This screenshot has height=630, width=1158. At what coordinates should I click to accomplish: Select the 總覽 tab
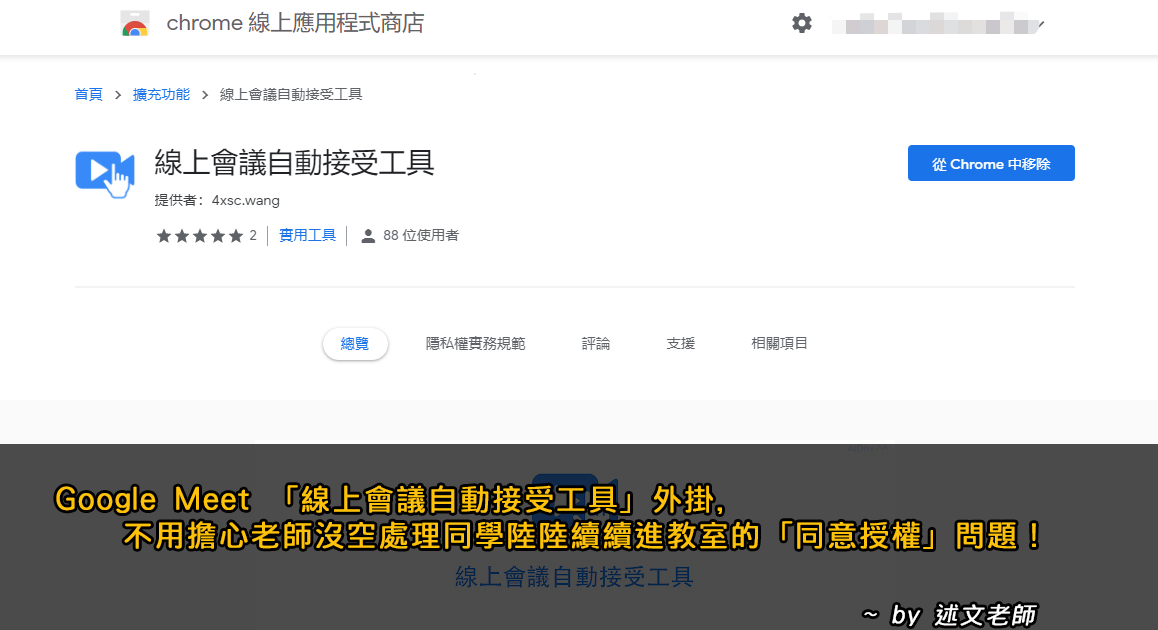click(x=355, y=343)
